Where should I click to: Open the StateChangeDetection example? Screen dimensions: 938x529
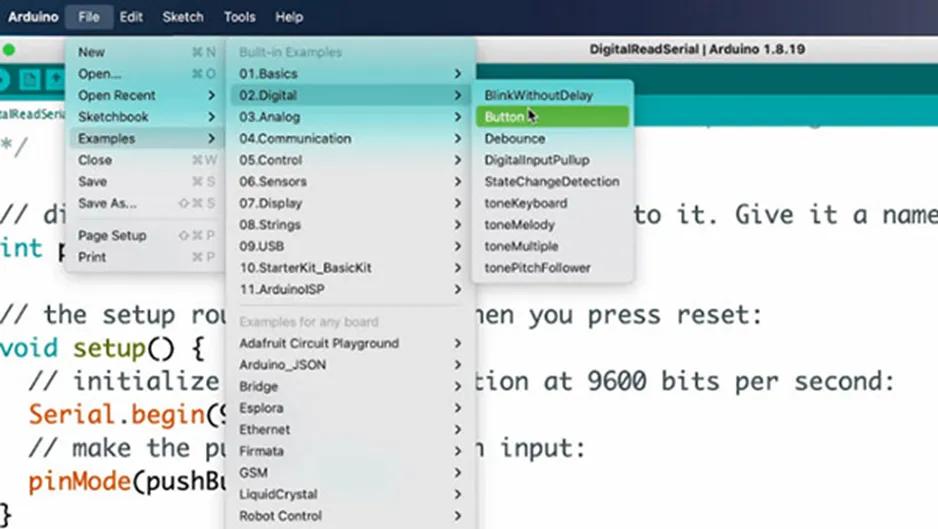pyautogui.click(x=552, y=181)
